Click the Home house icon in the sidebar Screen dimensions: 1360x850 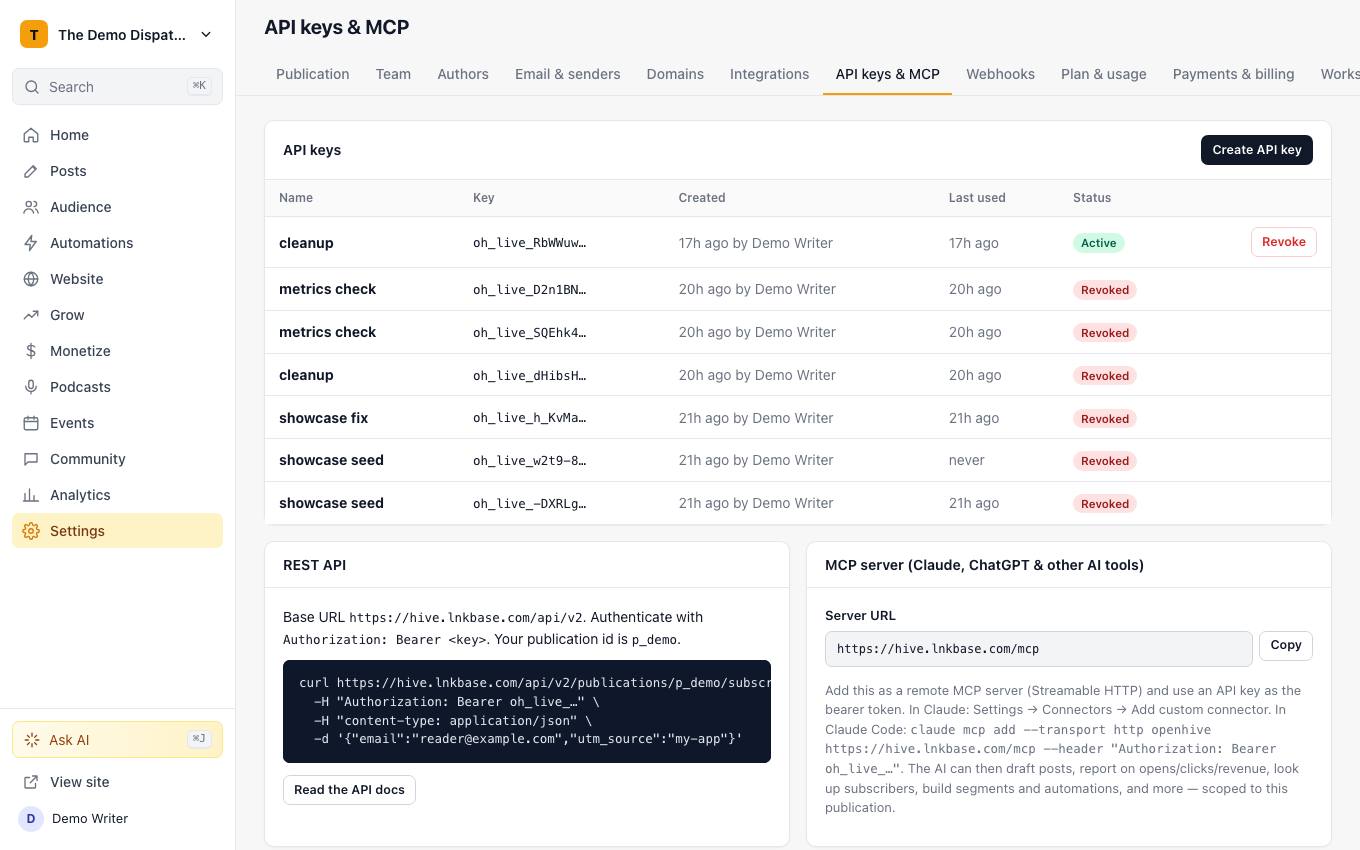coord(31,135)
